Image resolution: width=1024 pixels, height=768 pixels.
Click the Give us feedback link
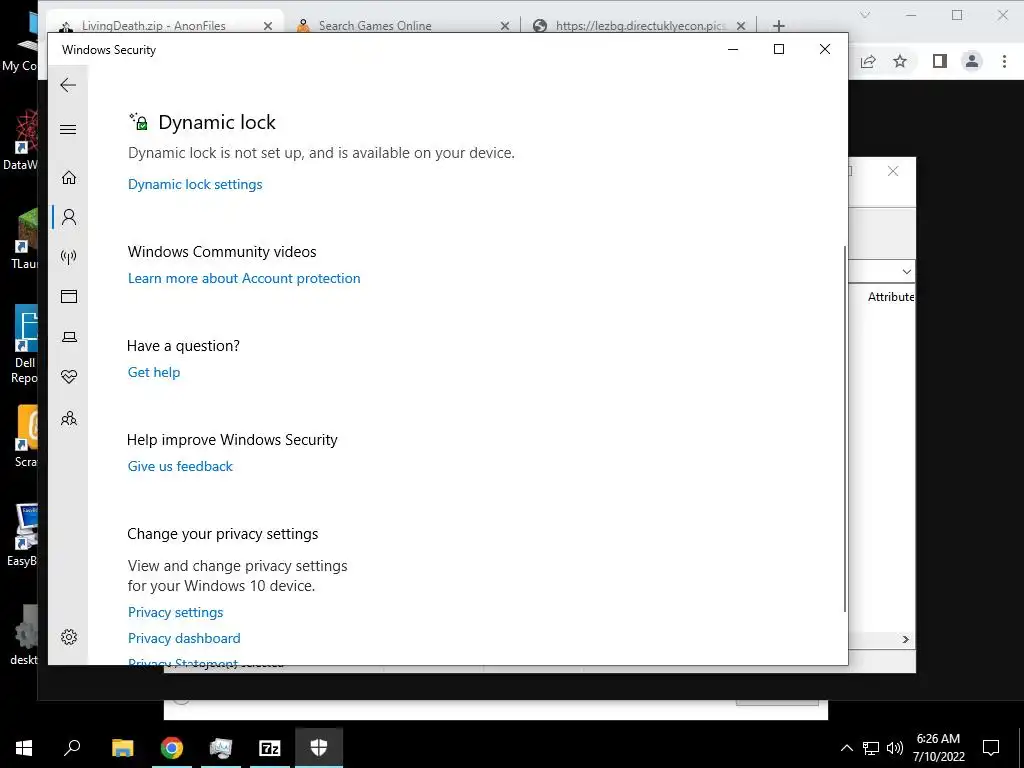180,466
